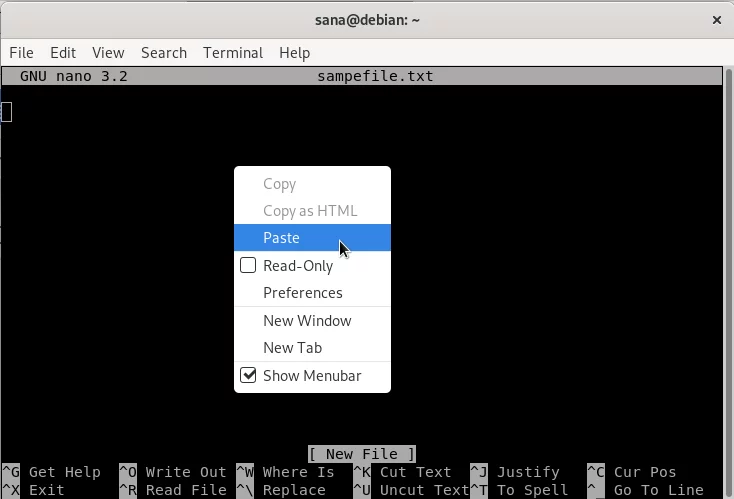
Task: Open the View menu
Action: [108, 52]
